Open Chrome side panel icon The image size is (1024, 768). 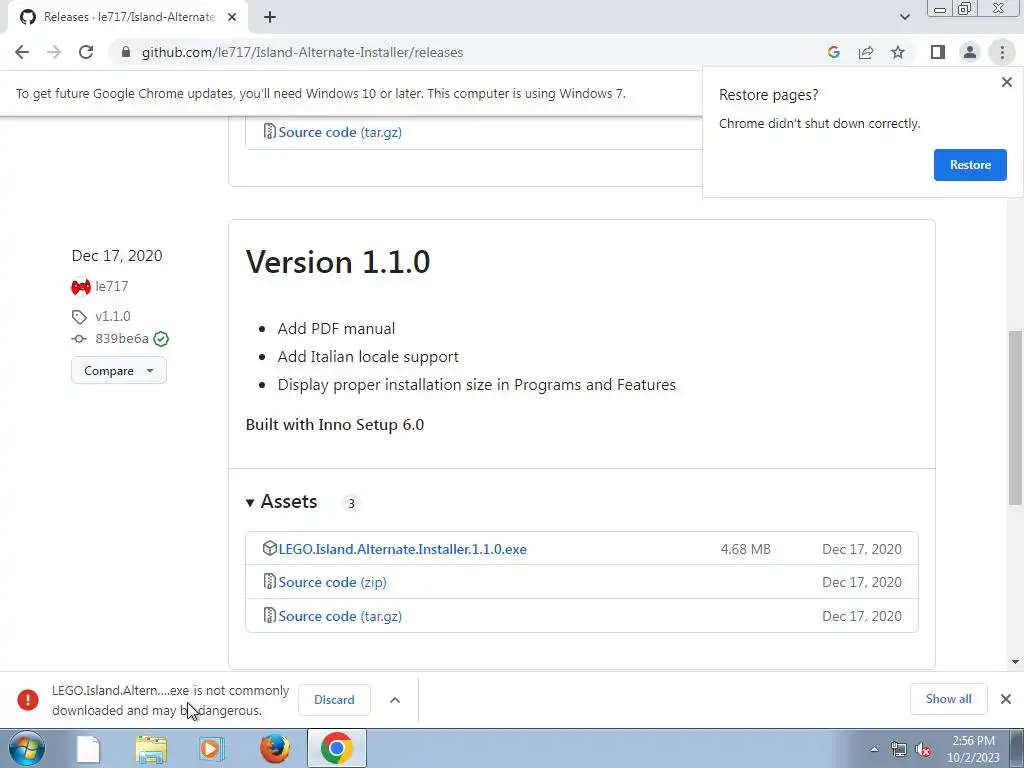coord(938,52)
